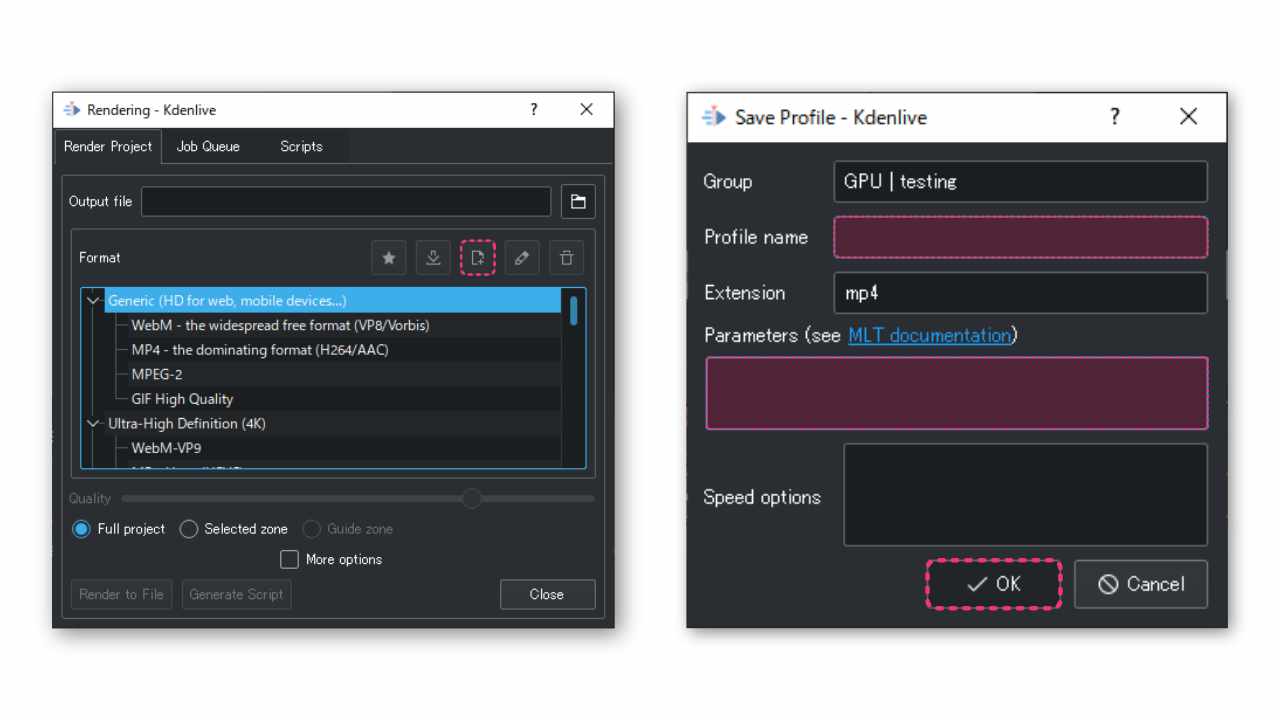Viewport: 1280px width, 720px height.
Task: Select the Full project radio button
Action: click(x=82, y=529)
